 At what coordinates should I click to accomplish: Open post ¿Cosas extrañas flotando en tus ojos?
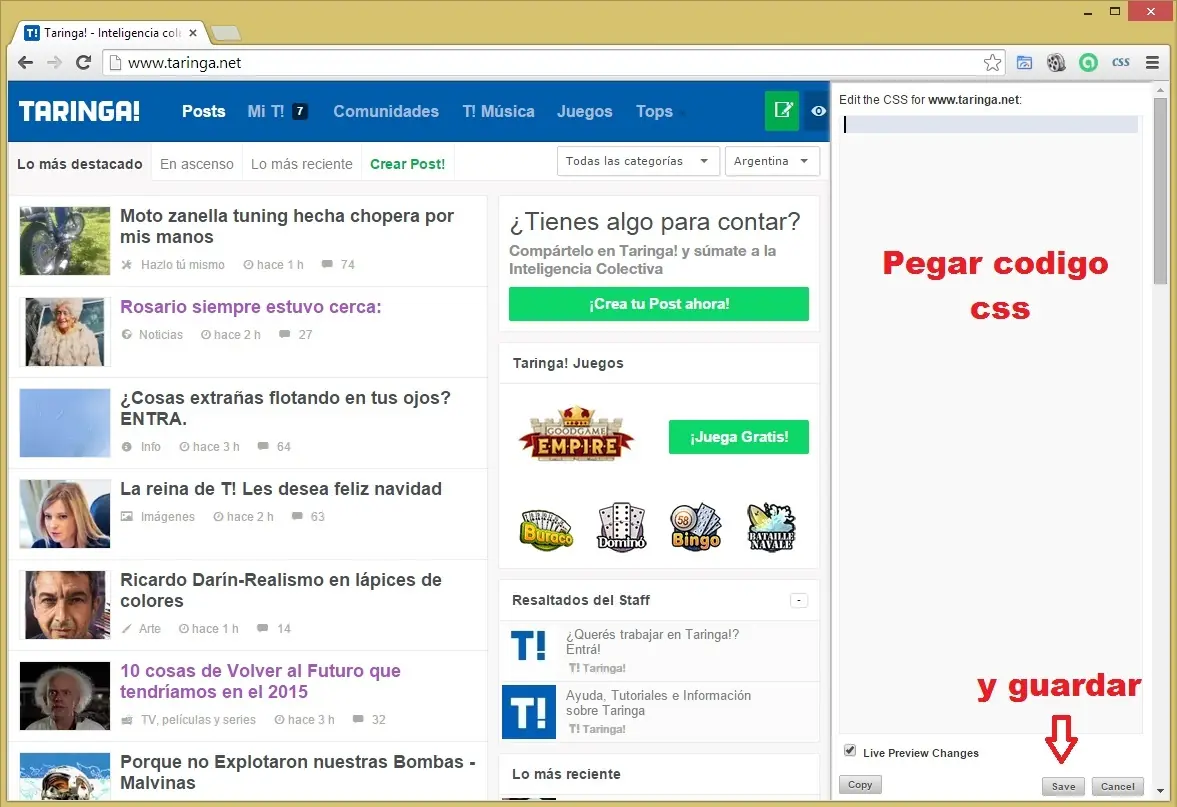click(x=285, y=408)
